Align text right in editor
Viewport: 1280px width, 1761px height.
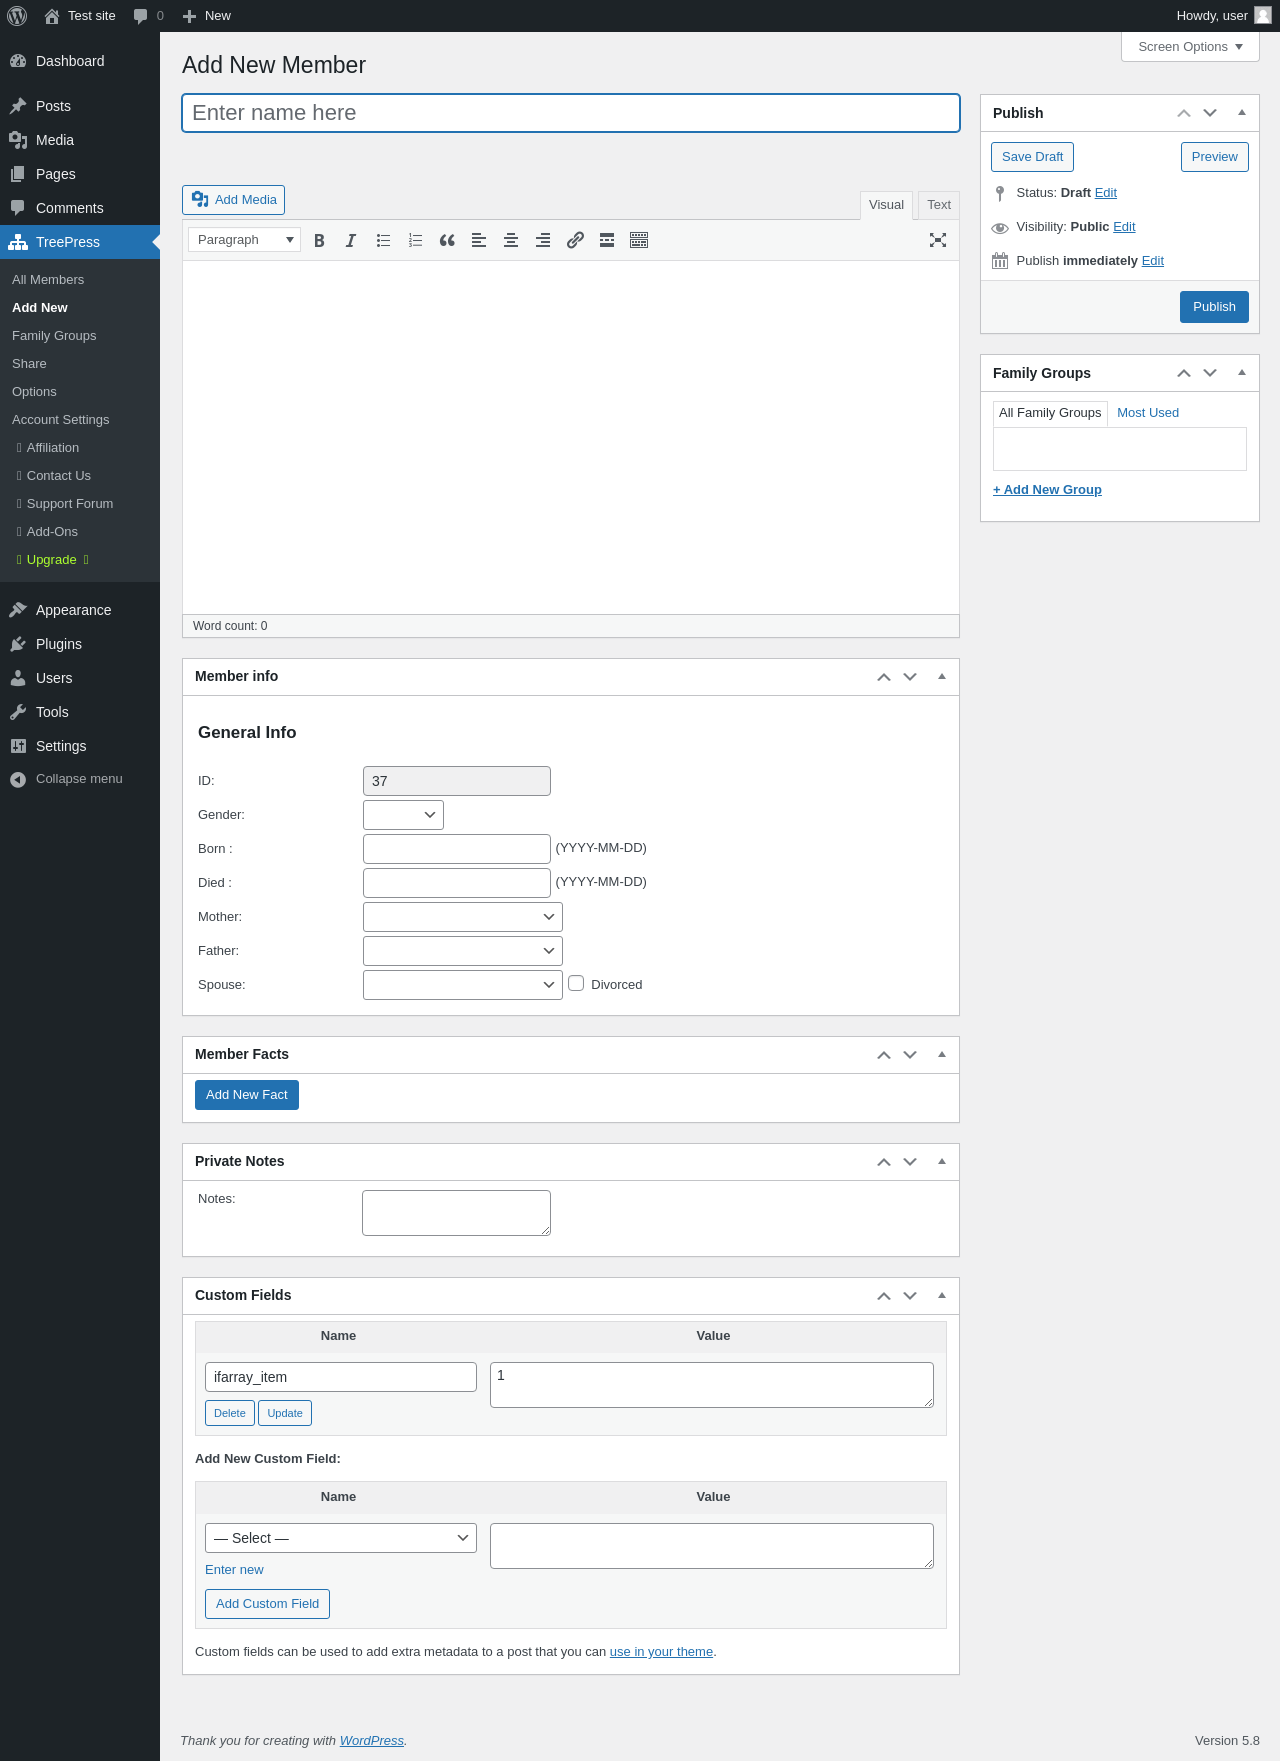(543, 240)
